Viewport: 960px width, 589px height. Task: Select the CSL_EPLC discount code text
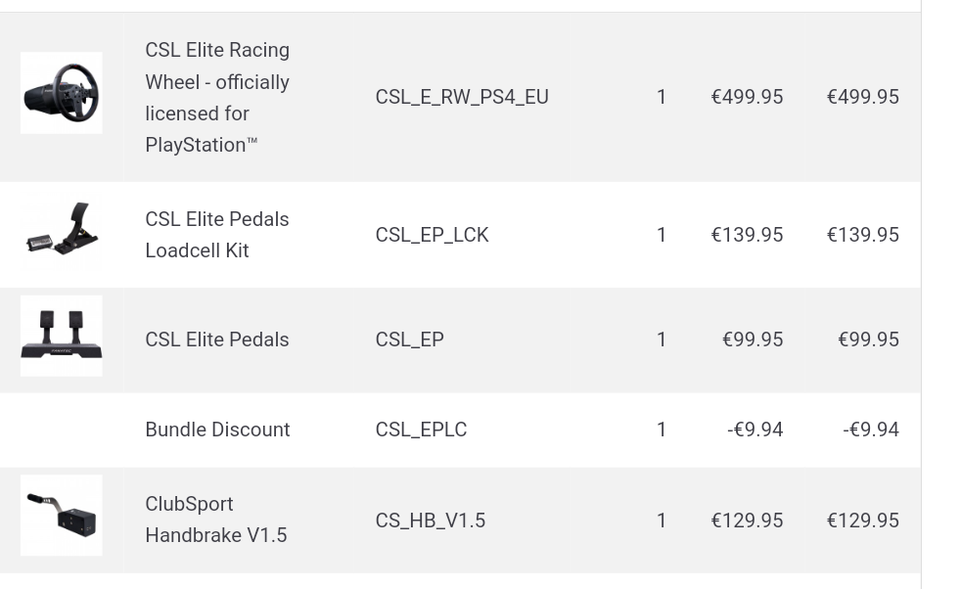tap(421, 430)
